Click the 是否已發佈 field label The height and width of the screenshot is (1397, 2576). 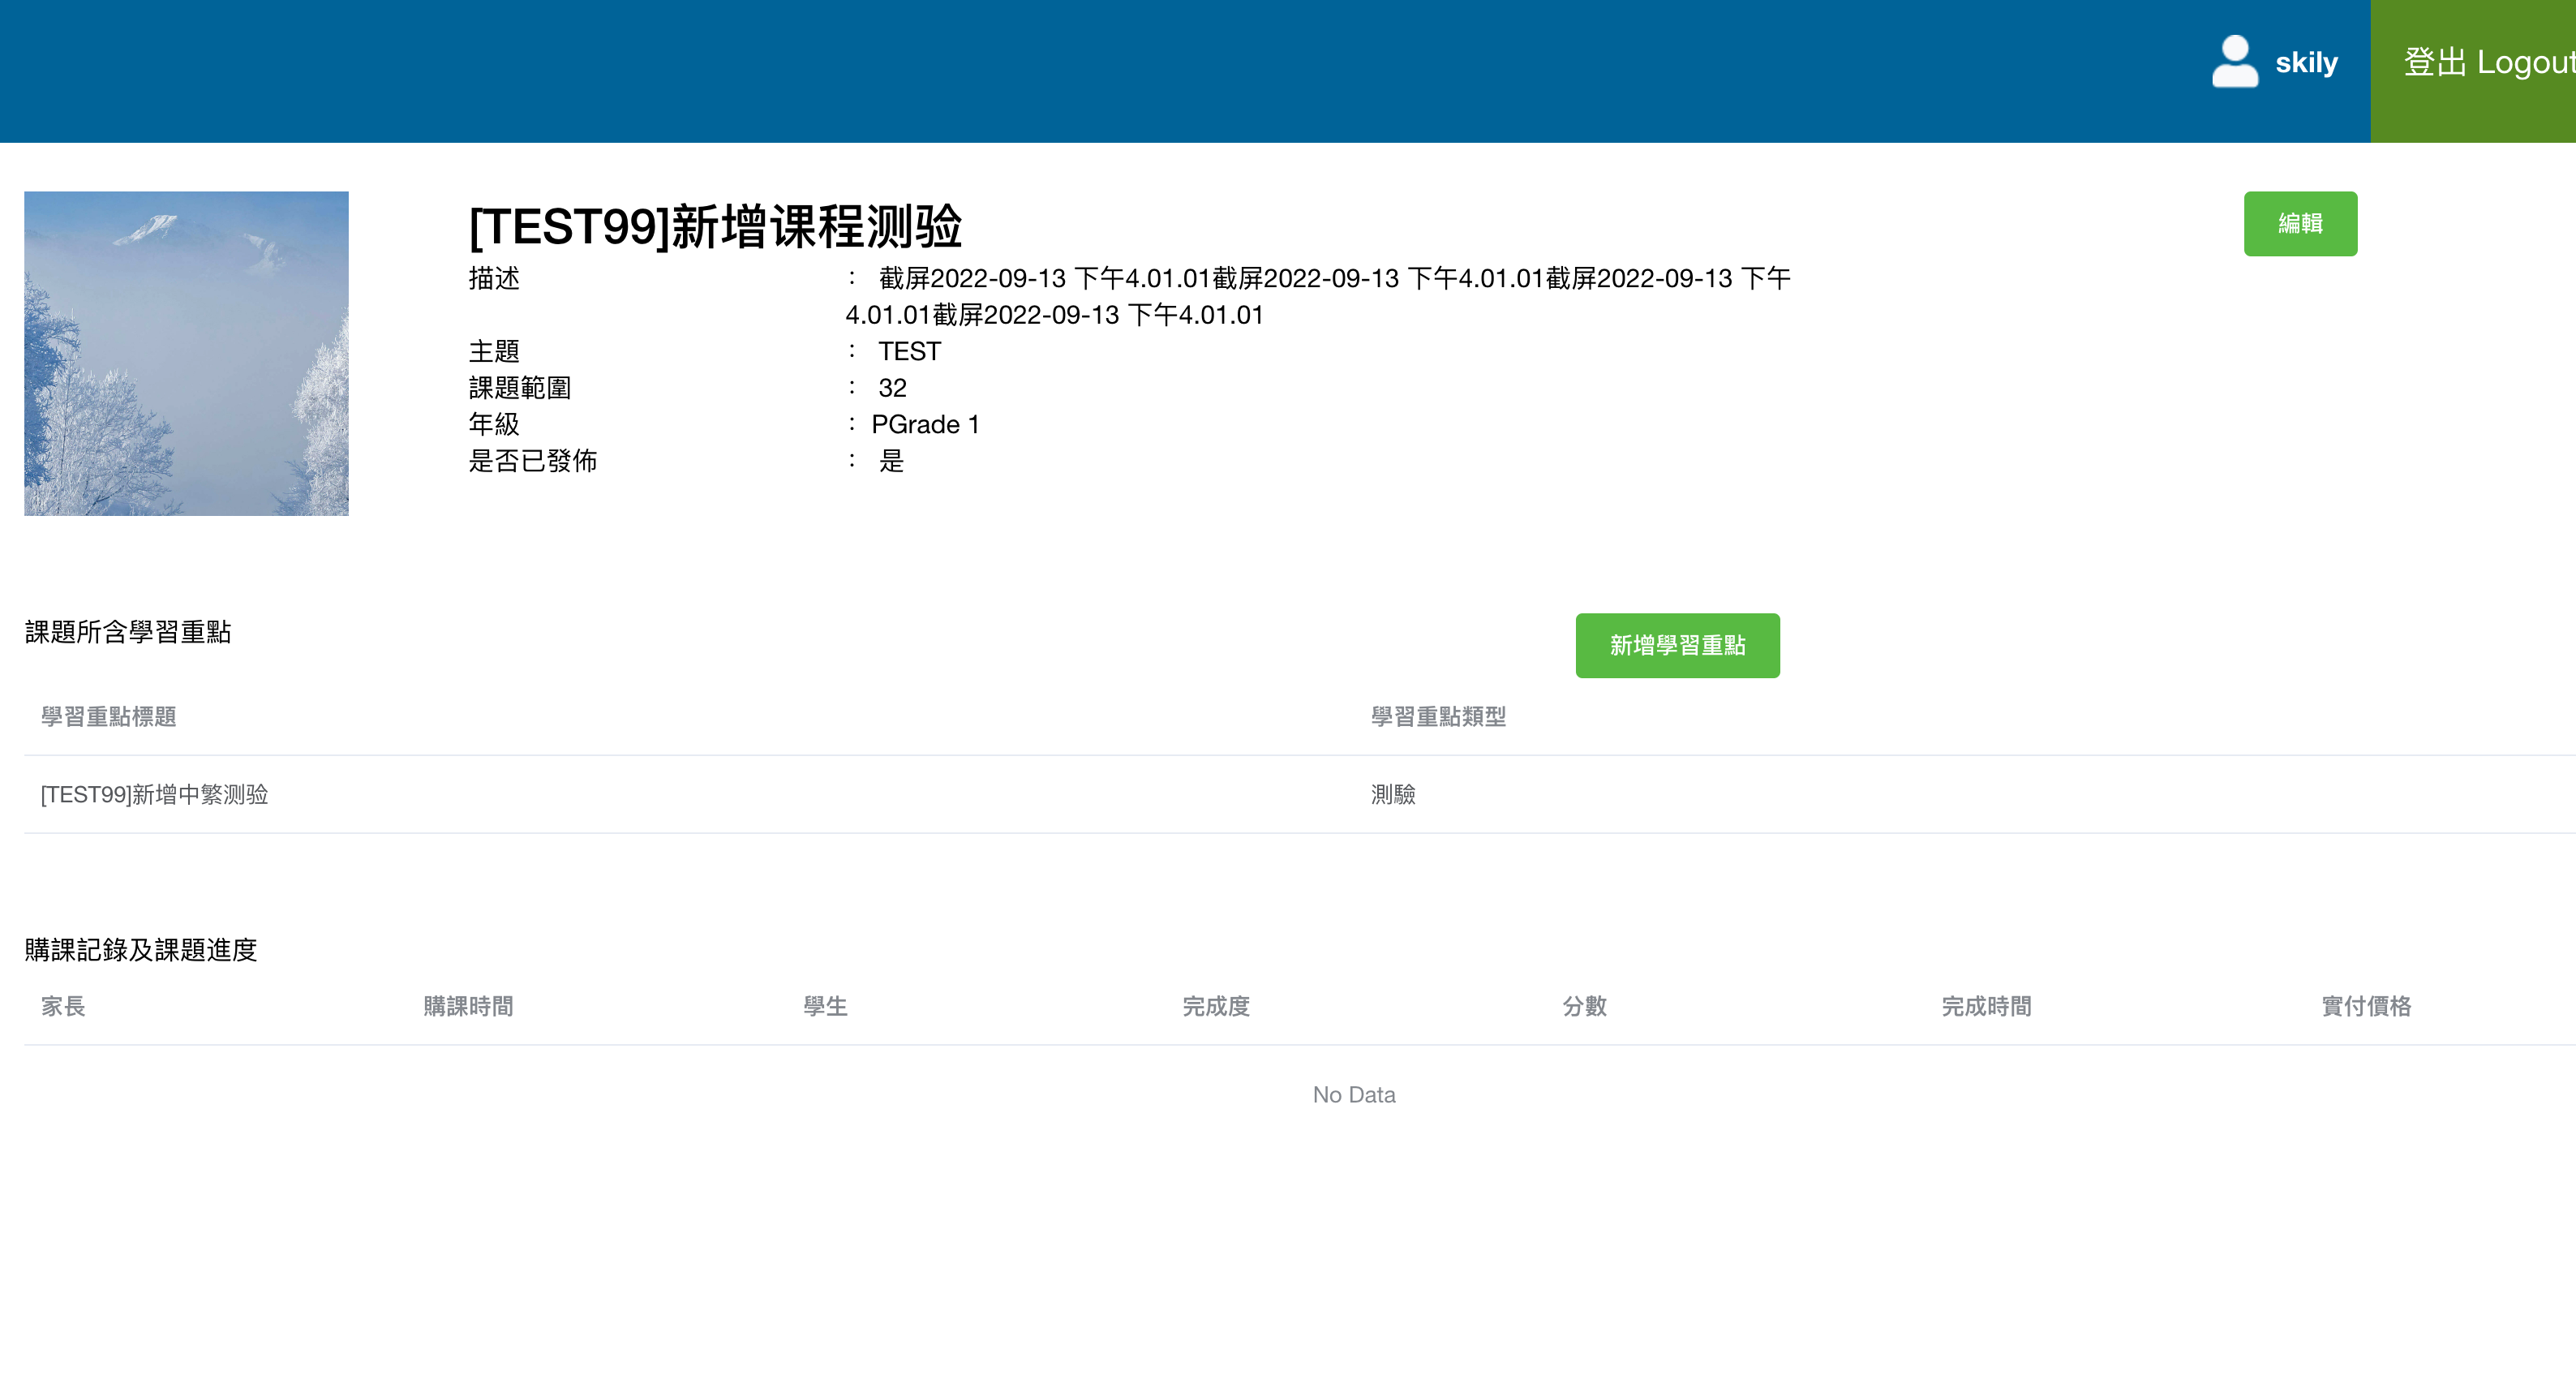click(533, 461)
